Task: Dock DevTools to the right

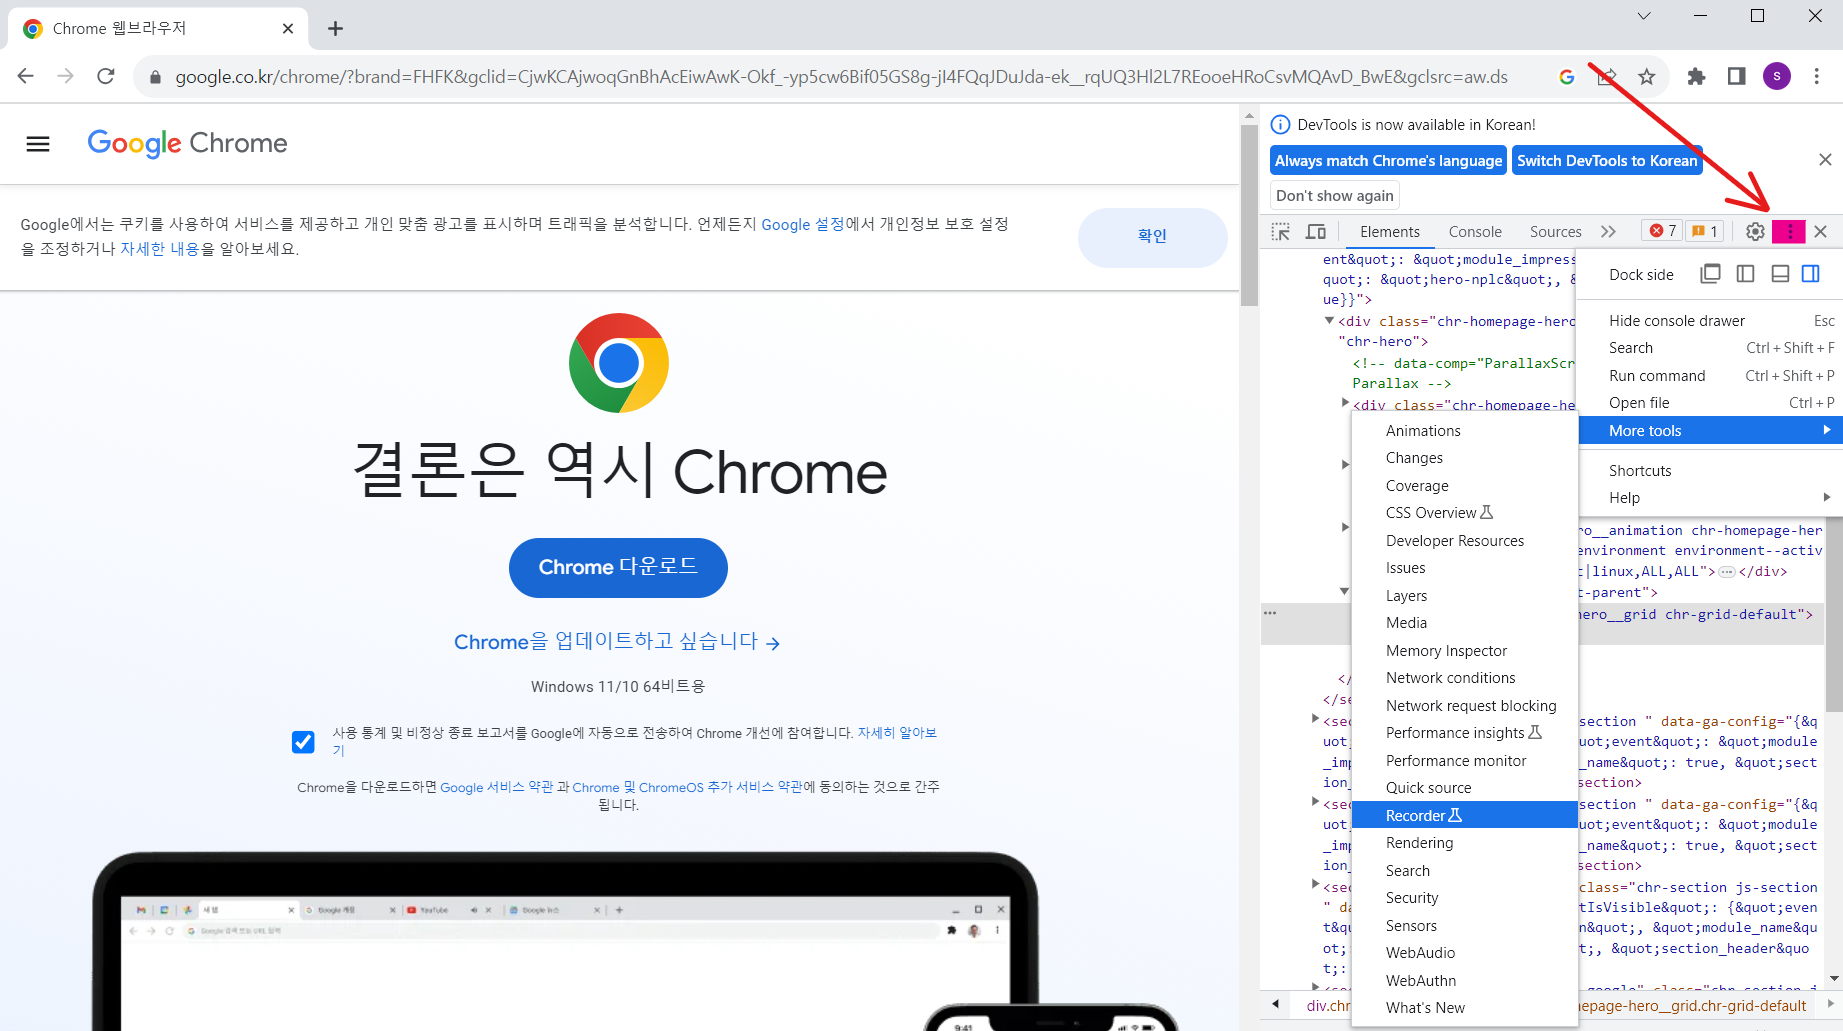Action: point(1811,274)
